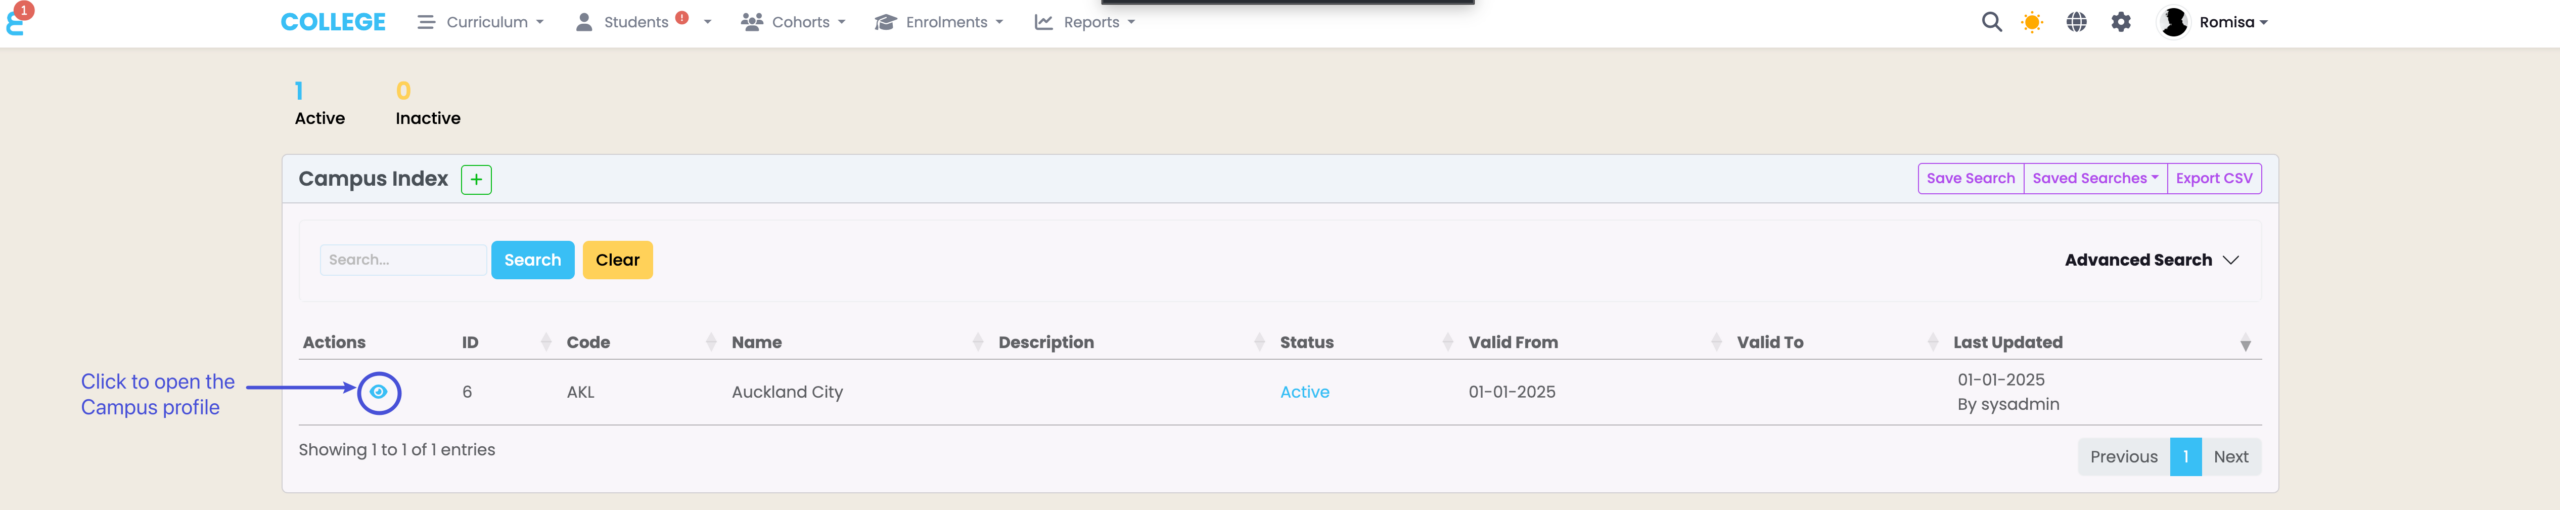This screenshot has height=510, width=2560.
Task: Click the eye icon for Auckland City campus
Action: point(378,392)
